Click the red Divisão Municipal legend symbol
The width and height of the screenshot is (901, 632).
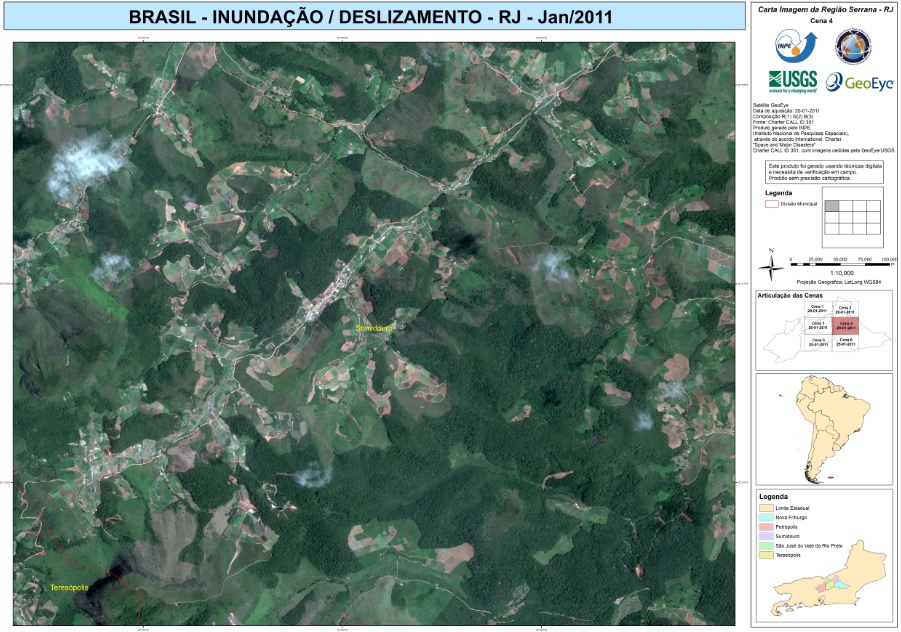pyautogui.click(x=771, y=203)
